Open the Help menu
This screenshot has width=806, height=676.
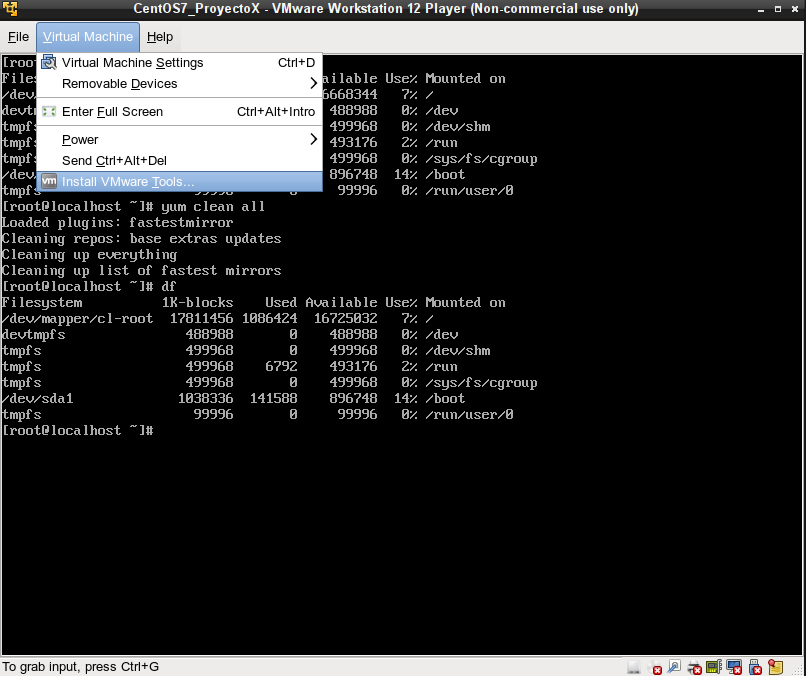tap(160, 37)
